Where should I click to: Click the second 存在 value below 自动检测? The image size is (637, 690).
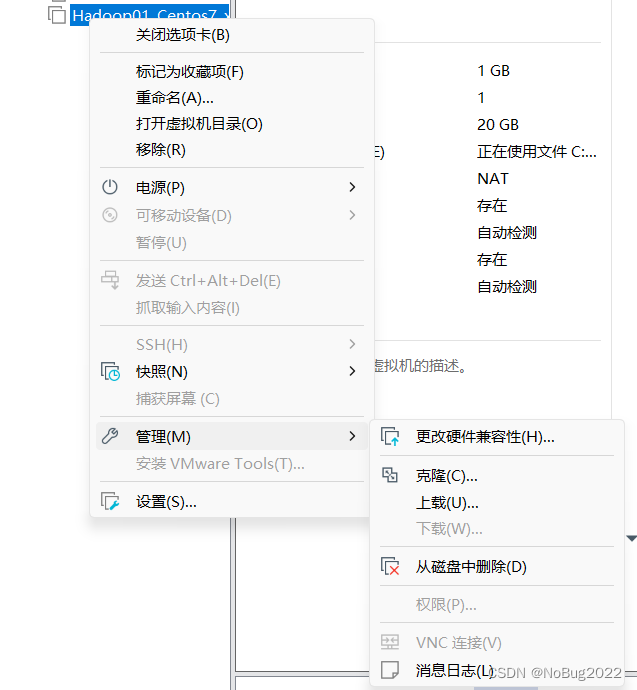coord(492,260)
